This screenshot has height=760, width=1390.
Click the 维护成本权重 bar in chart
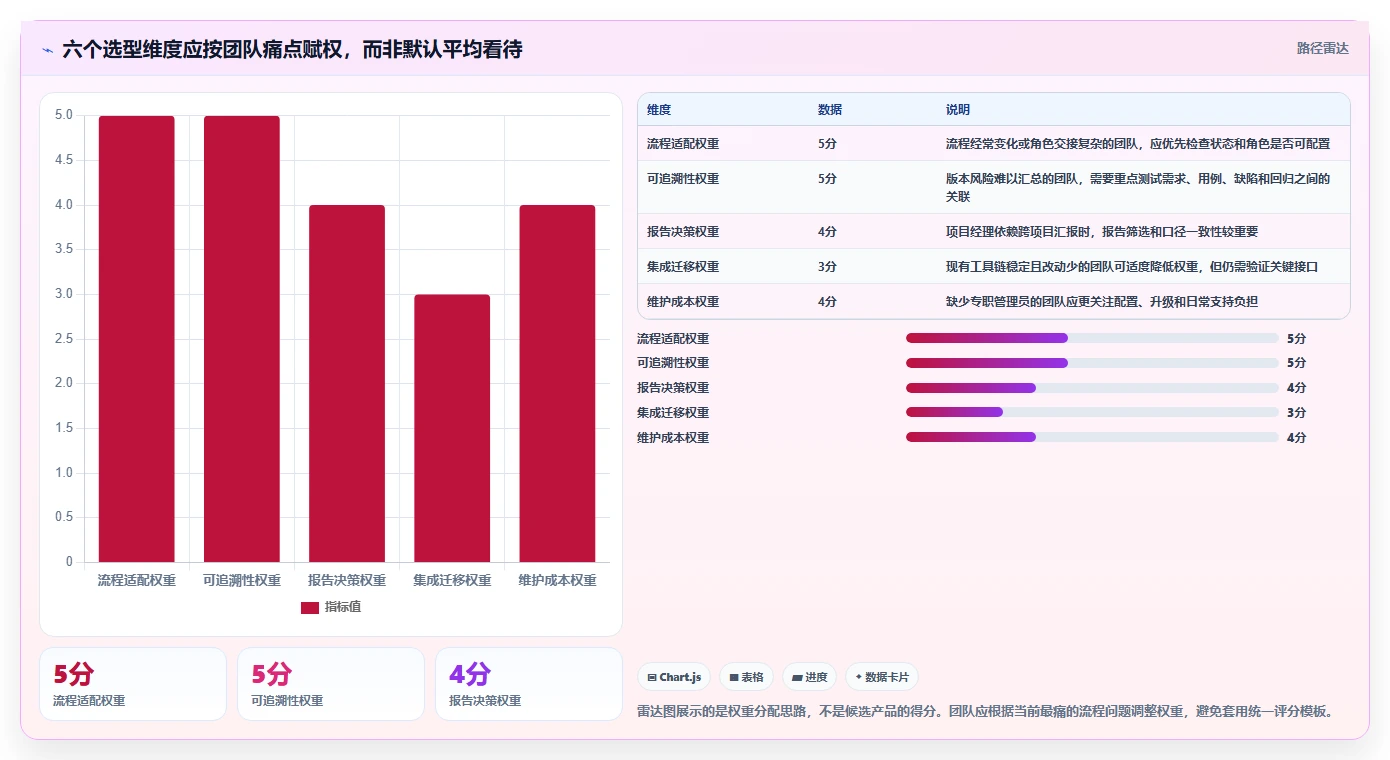point(557,383)
